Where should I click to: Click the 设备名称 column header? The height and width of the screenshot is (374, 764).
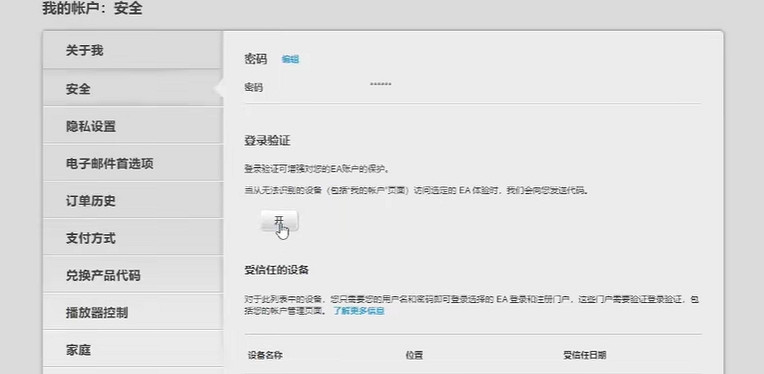coord(265,355)
